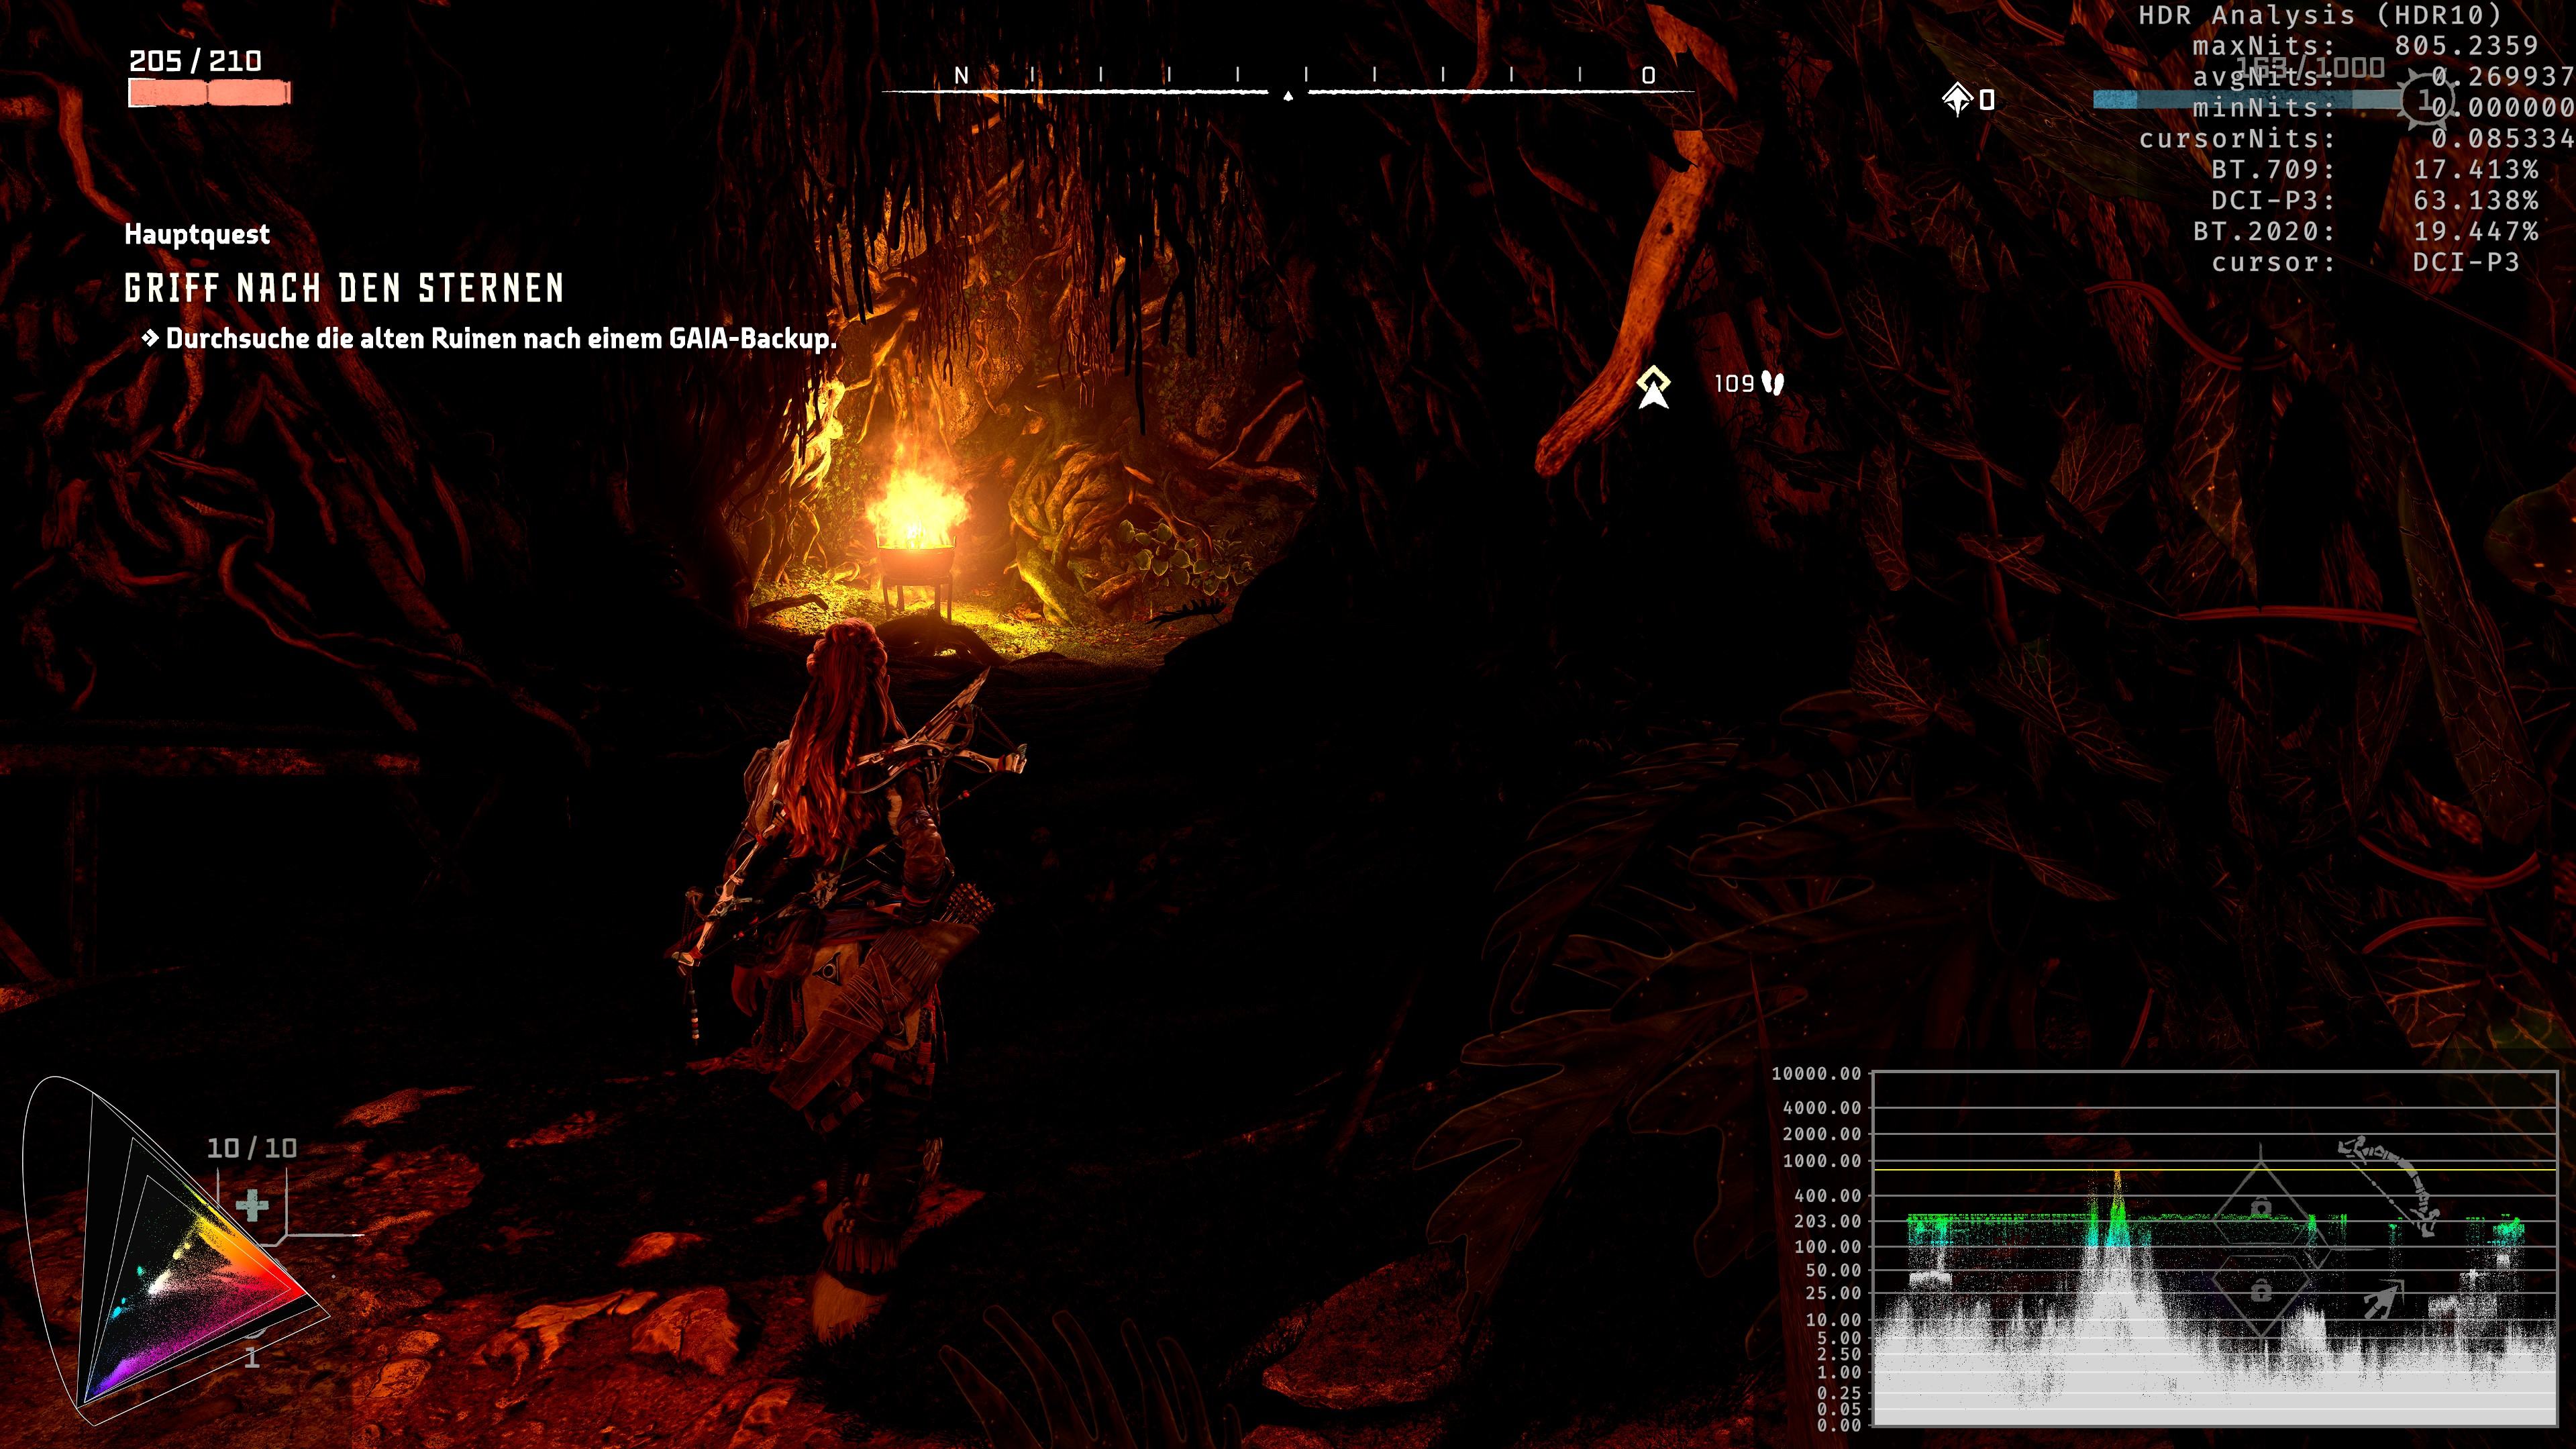Click the health value 205 / 210
The image size is (2576, 1449).
[x=195, y=61]
